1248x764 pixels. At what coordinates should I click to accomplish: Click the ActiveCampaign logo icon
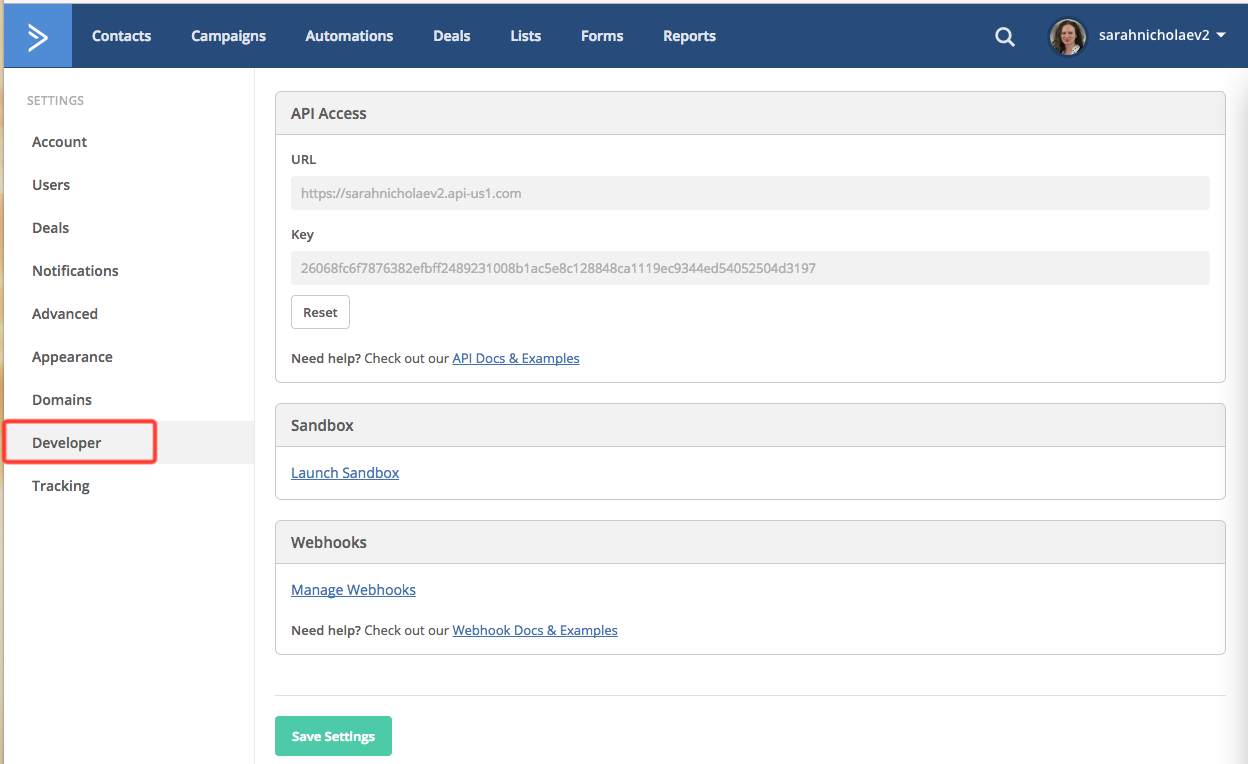(38, 36)
